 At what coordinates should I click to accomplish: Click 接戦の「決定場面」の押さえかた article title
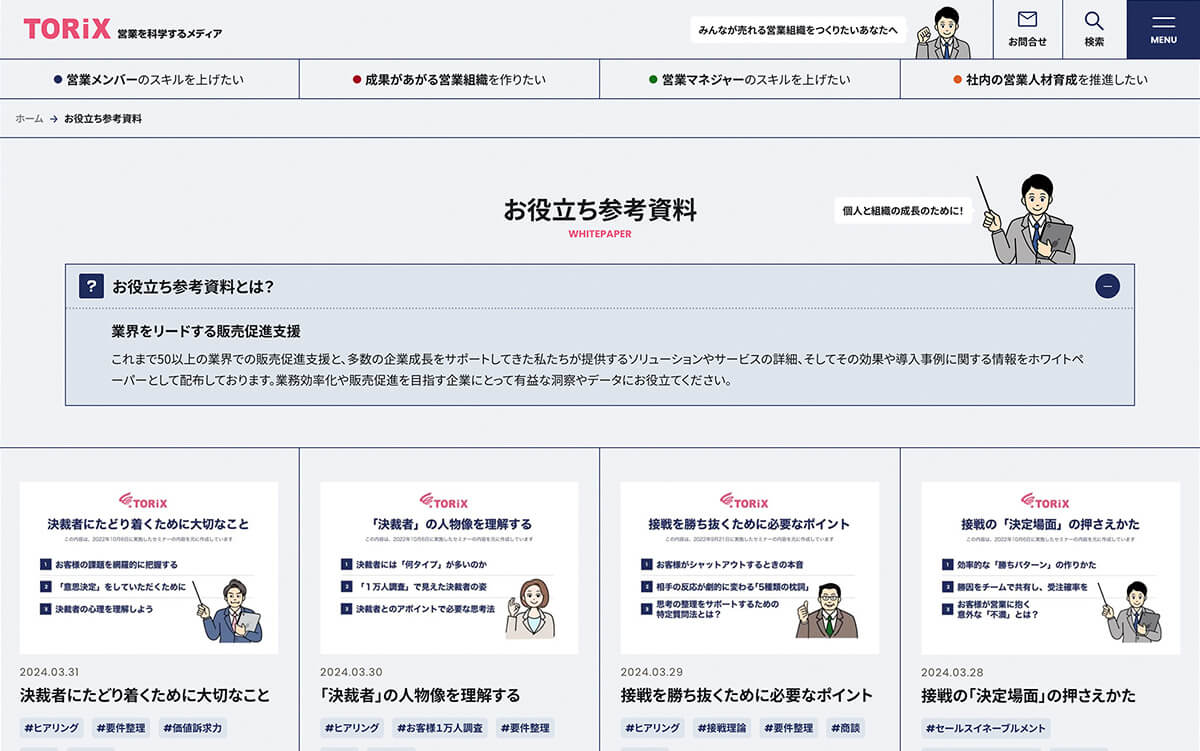tap(1028, 695)
